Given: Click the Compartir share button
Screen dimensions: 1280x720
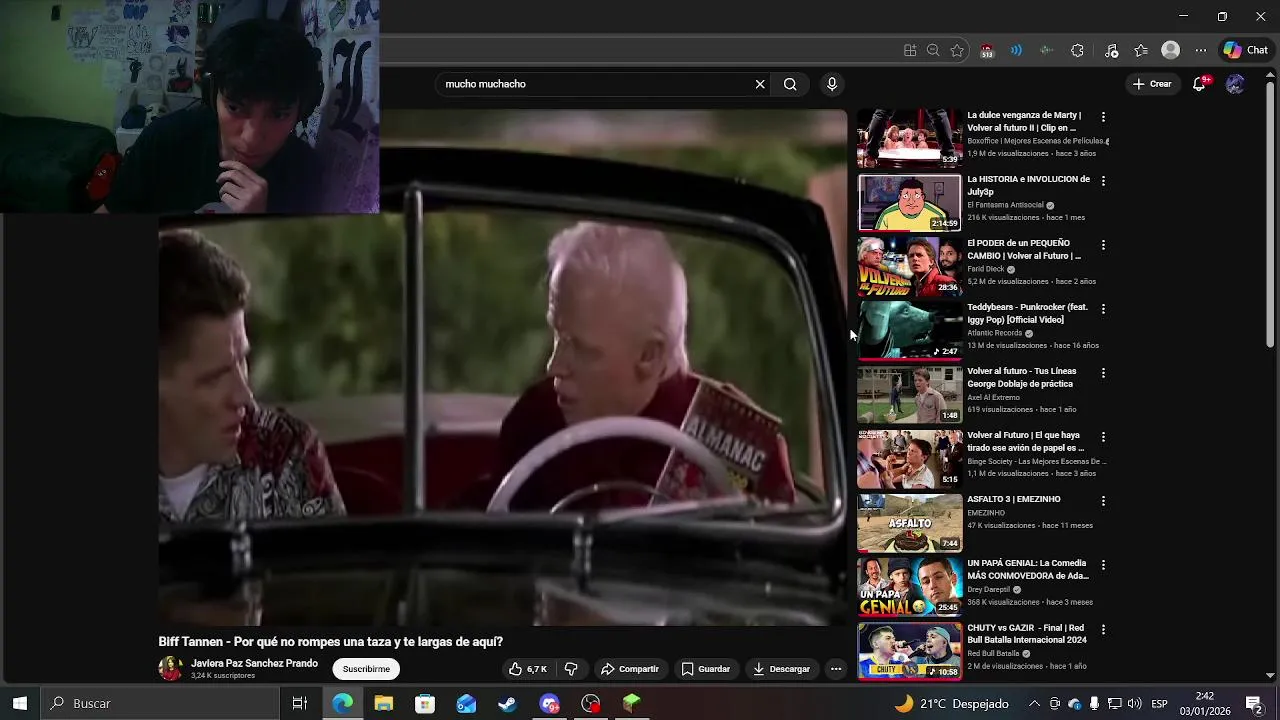Looking at the screenshot, I should [x=629, y=669].
